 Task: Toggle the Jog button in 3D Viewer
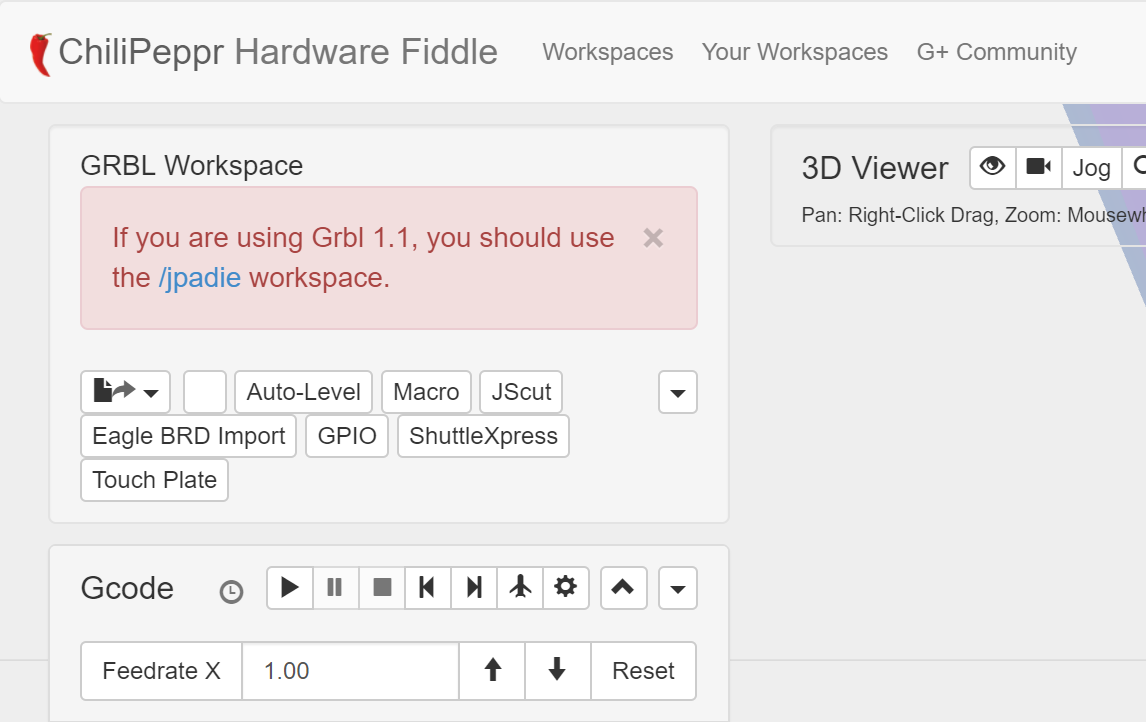point(1091,168)
